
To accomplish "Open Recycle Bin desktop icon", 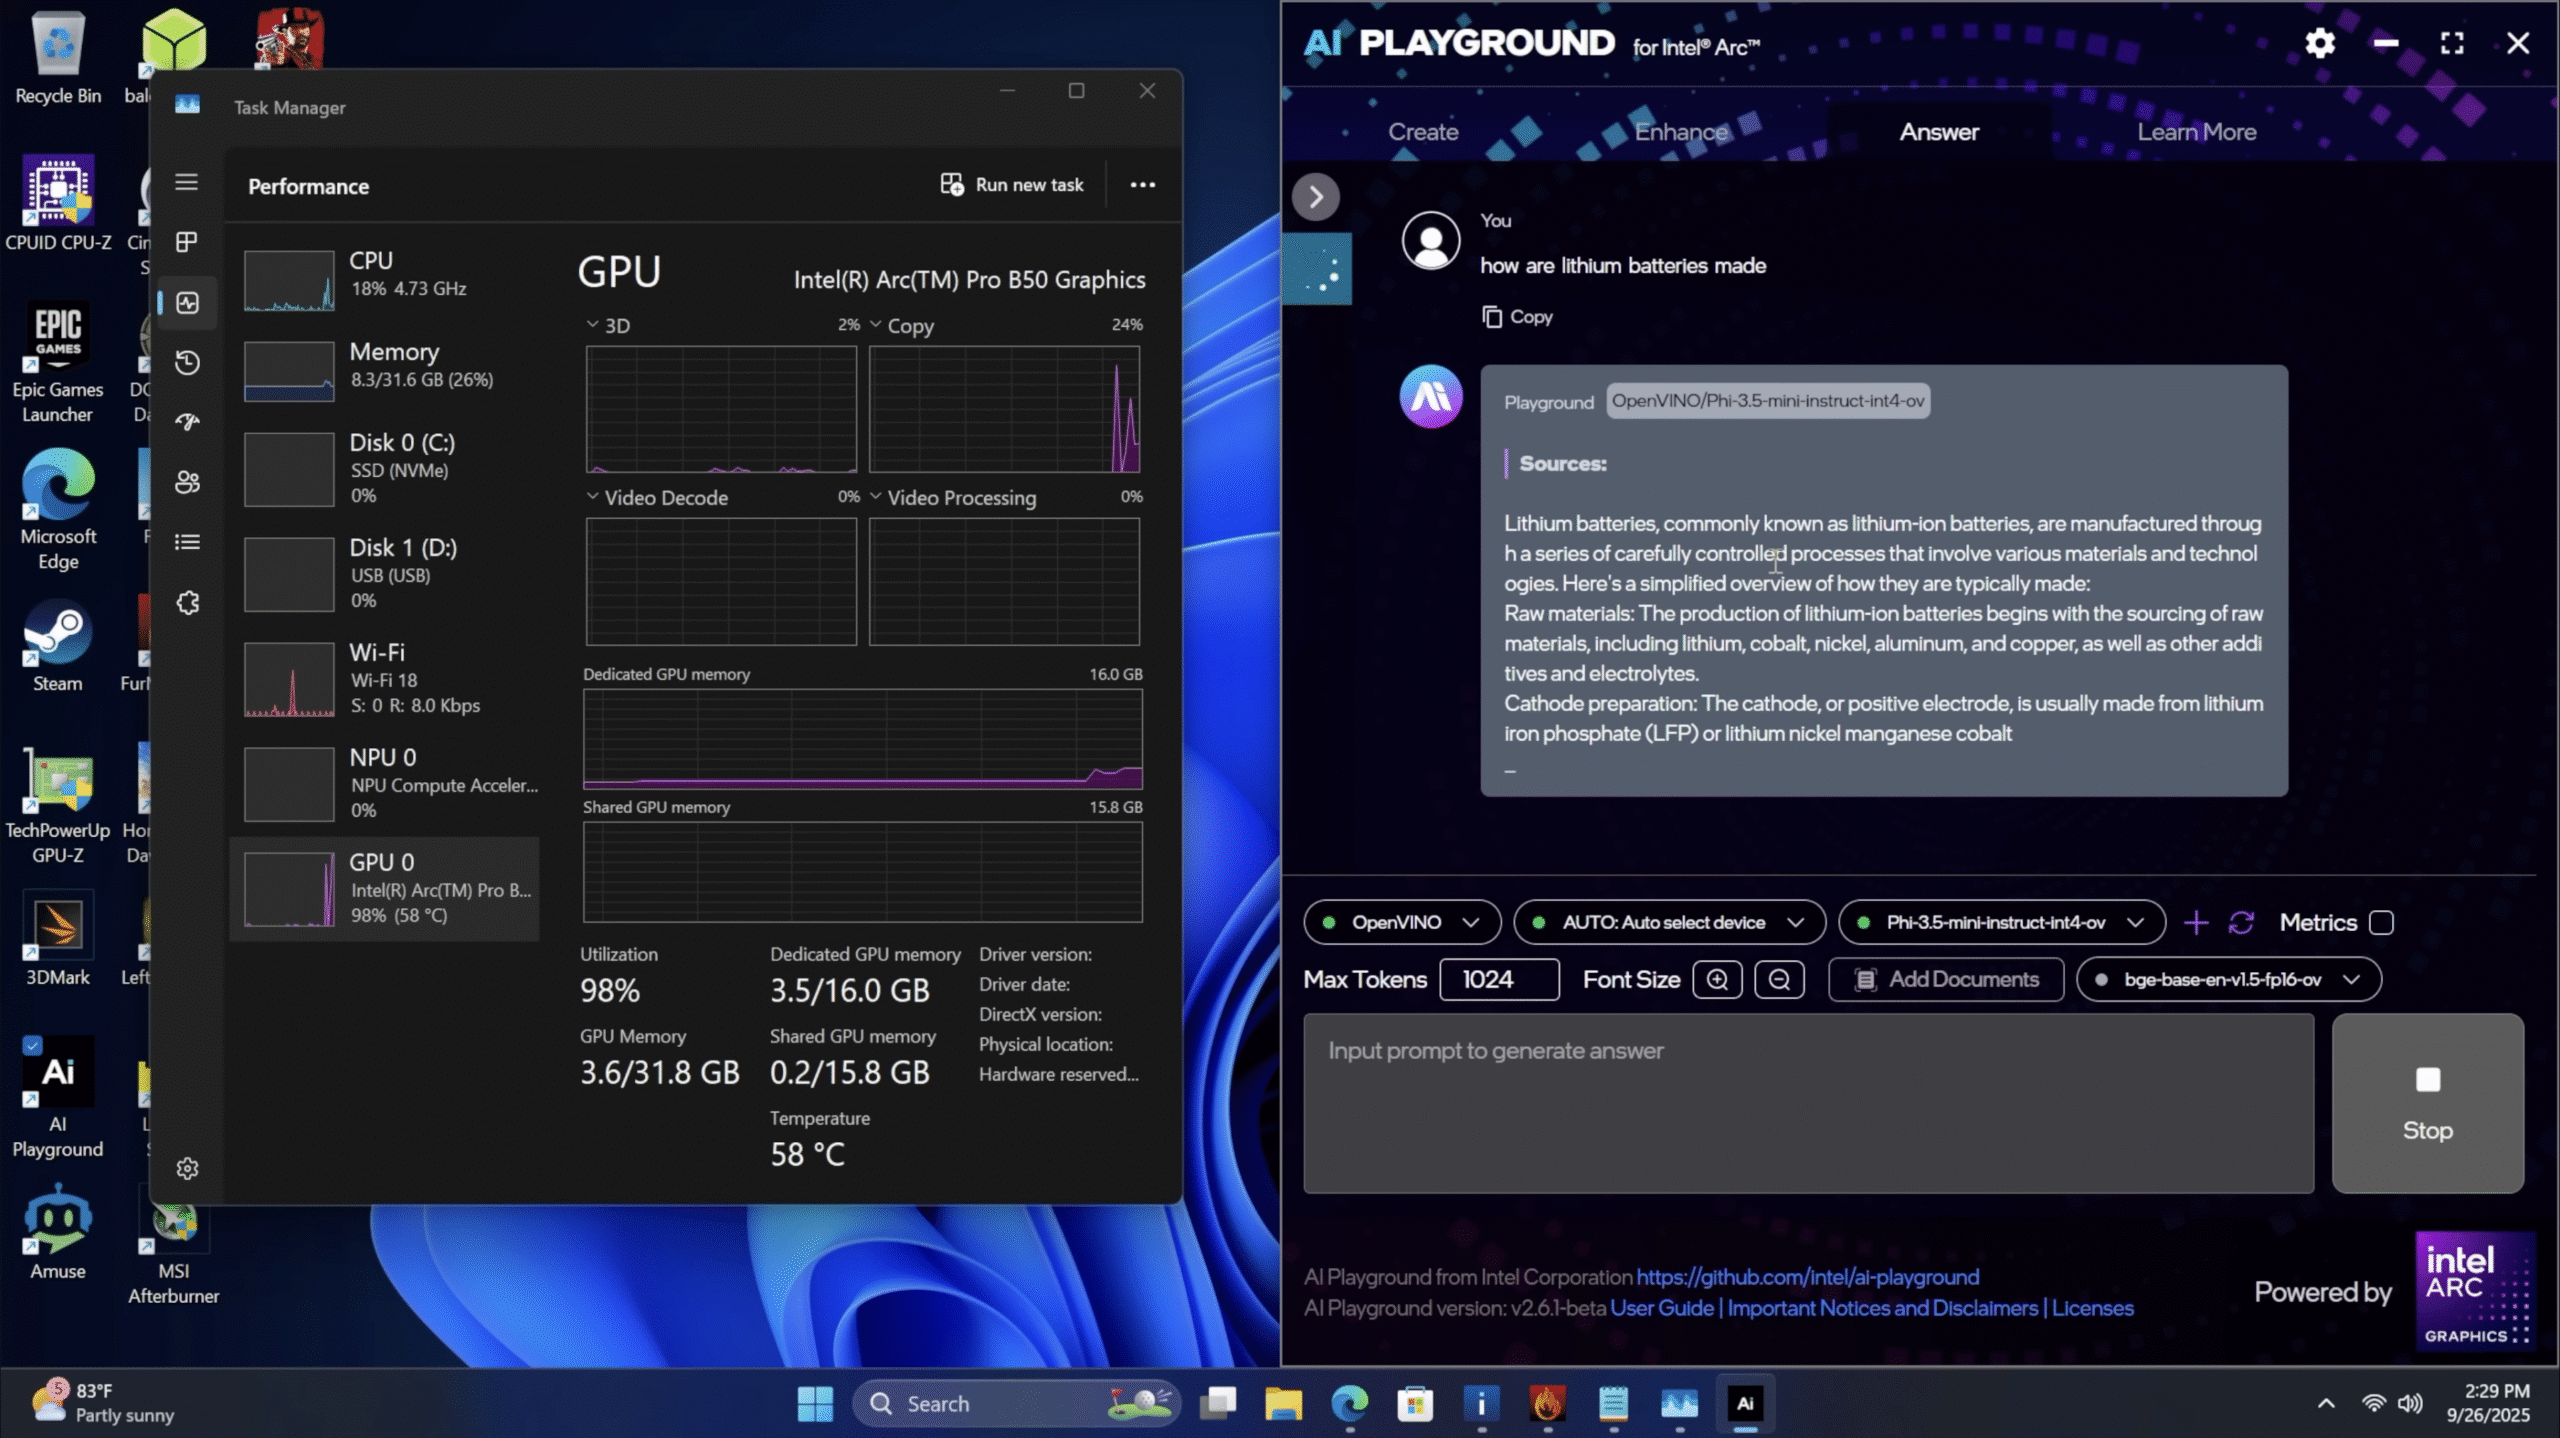I will pos(58,58).
